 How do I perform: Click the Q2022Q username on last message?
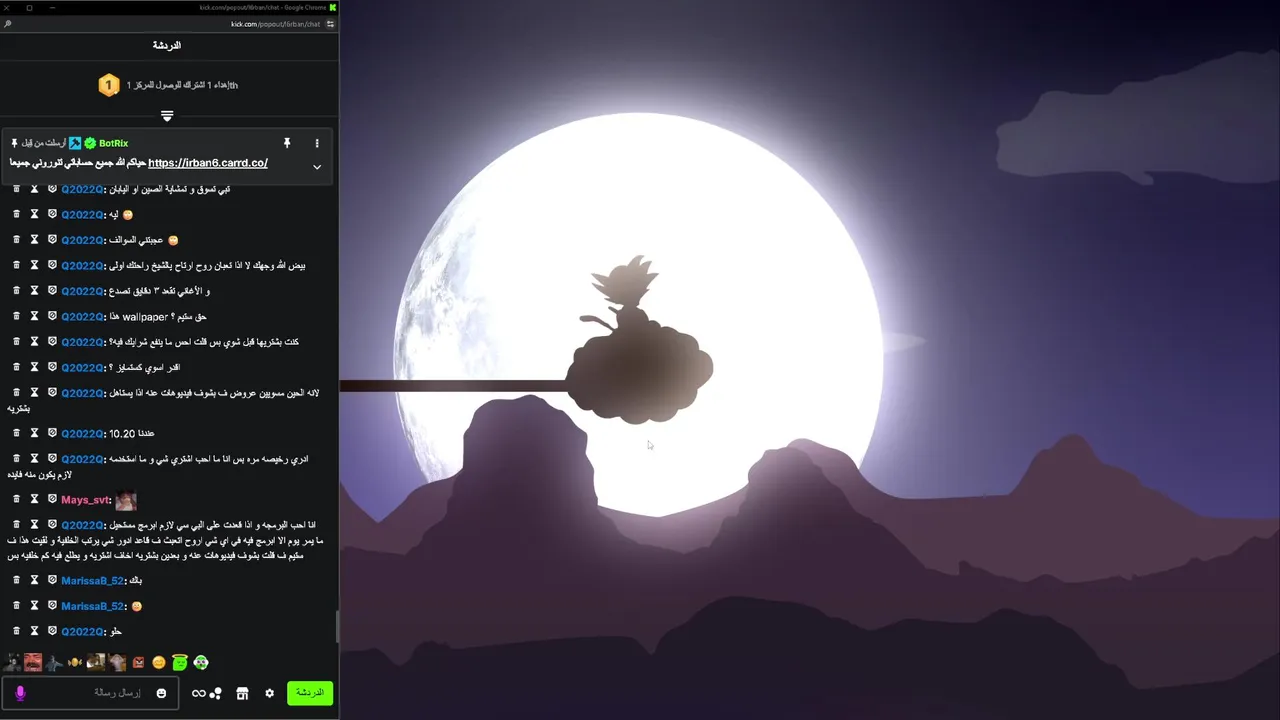81,631
